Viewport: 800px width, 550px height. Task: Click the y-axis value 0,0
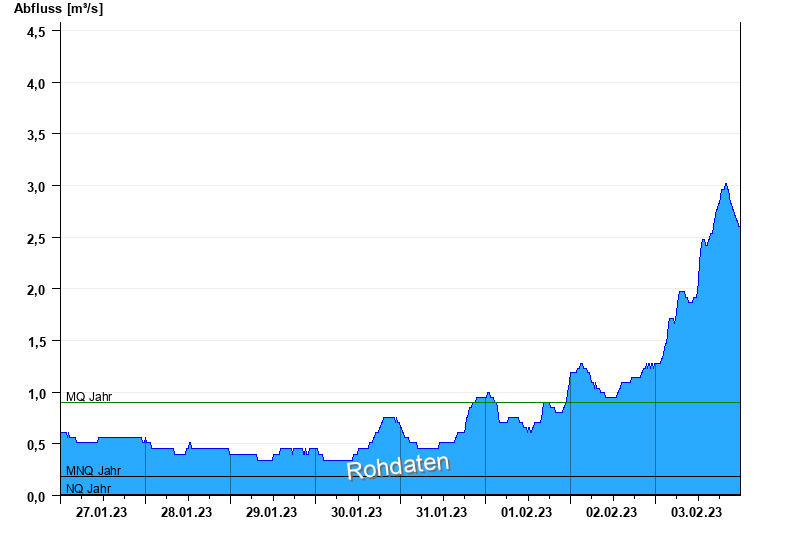click(x=36, y=497)
